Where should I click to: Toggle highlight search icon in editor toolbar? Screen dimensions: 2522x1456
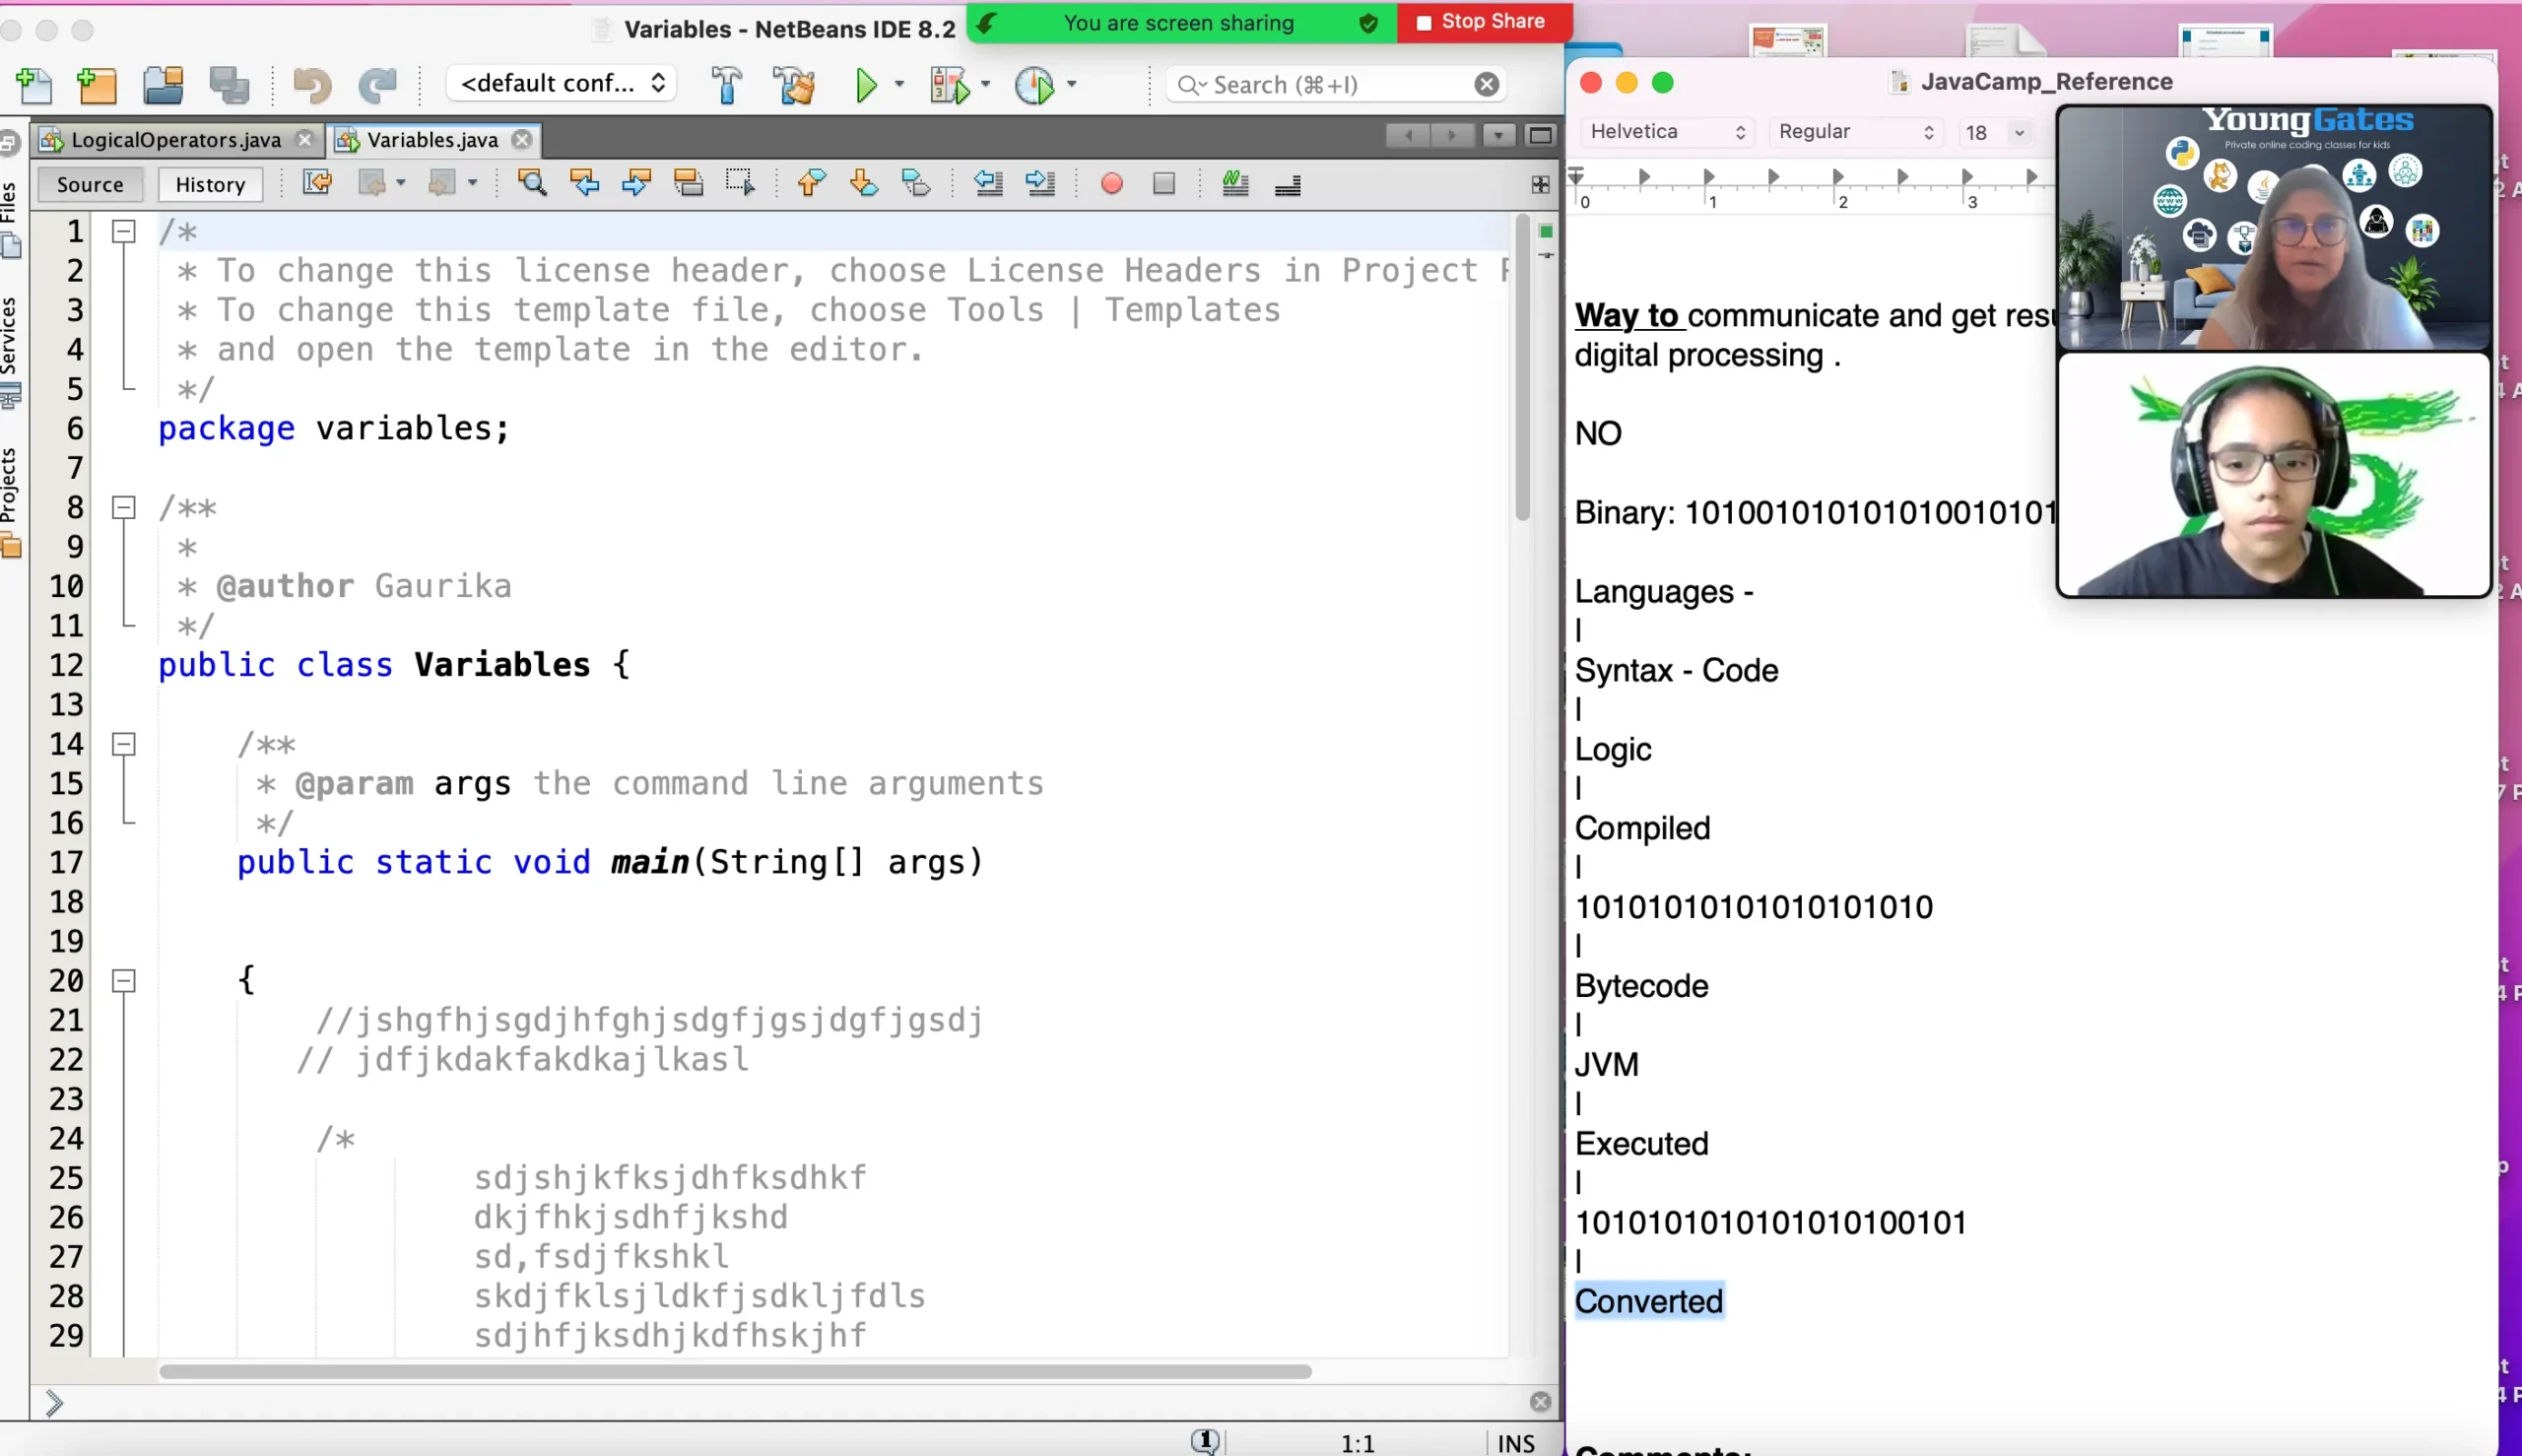pos(688,184)
